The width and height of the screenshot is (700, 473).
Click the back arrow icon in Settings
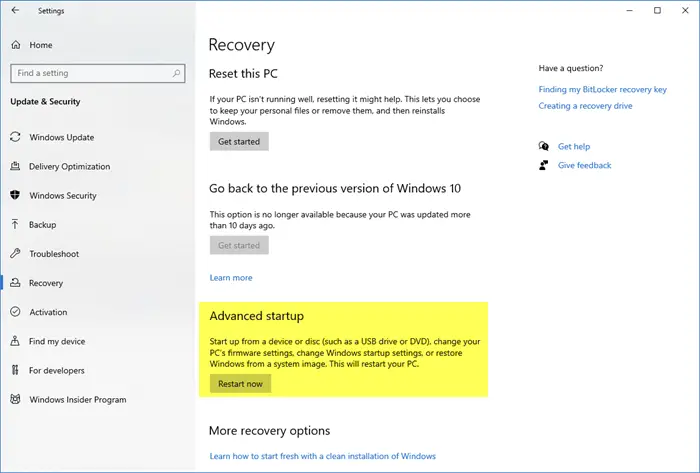15,11
